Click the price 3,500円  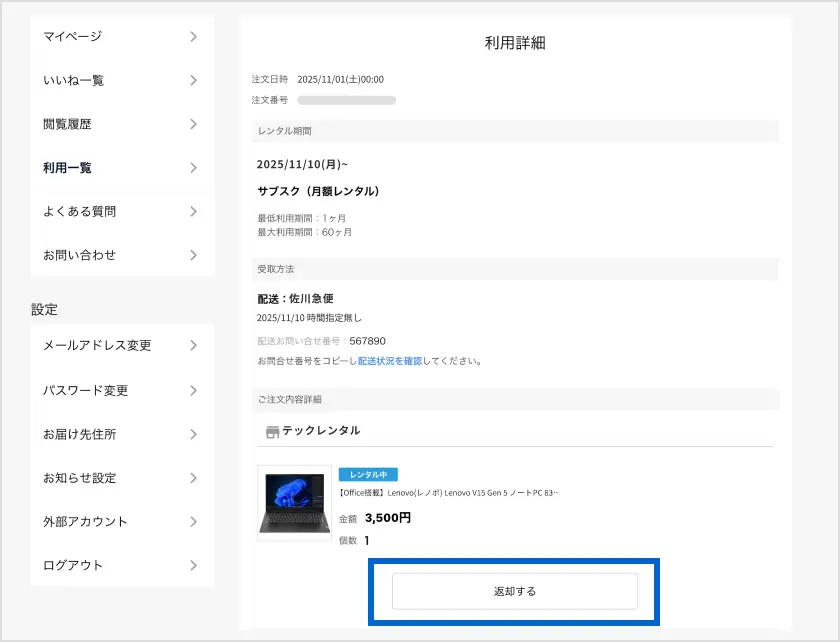point(388,518)
